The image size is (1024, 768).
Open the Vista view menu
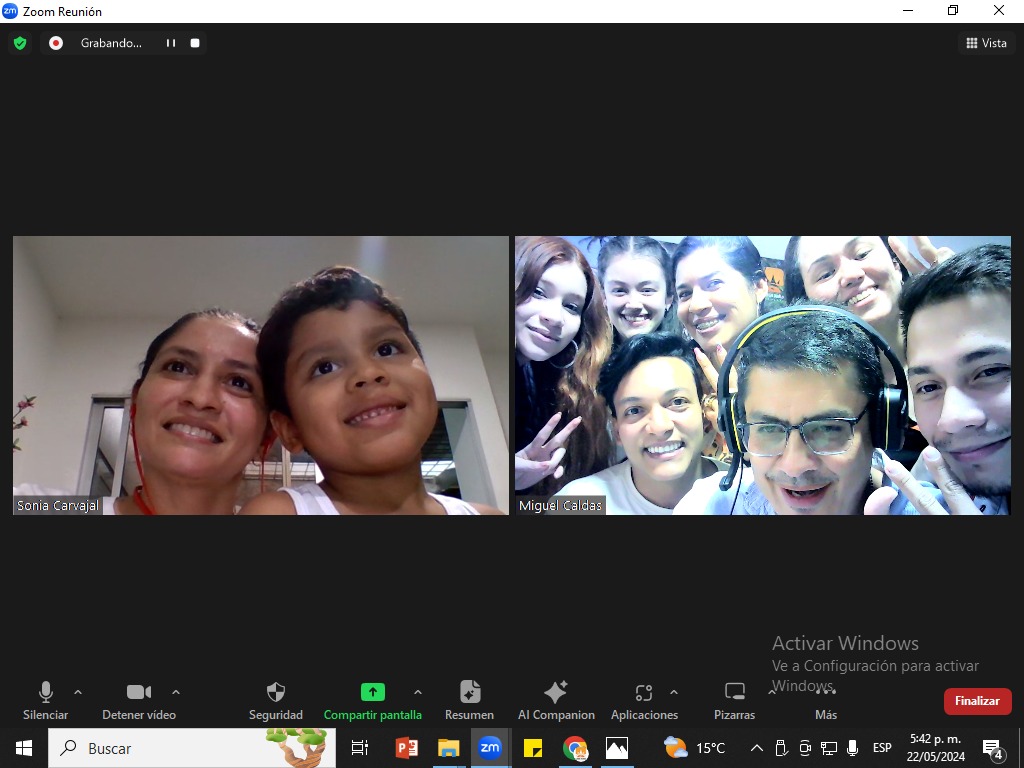click(x=986, y=43)
